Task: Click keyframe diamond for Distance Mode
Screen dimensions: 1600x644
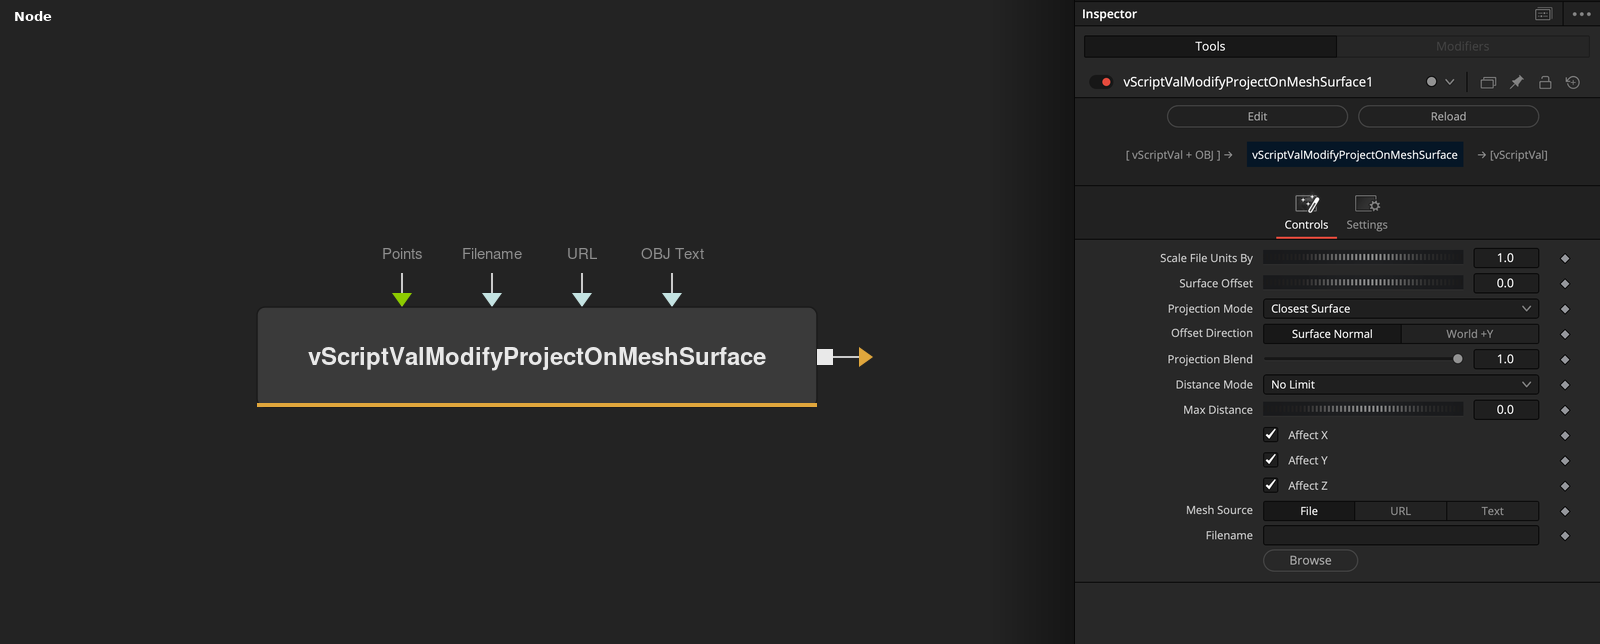Action: click(1565, 385)
